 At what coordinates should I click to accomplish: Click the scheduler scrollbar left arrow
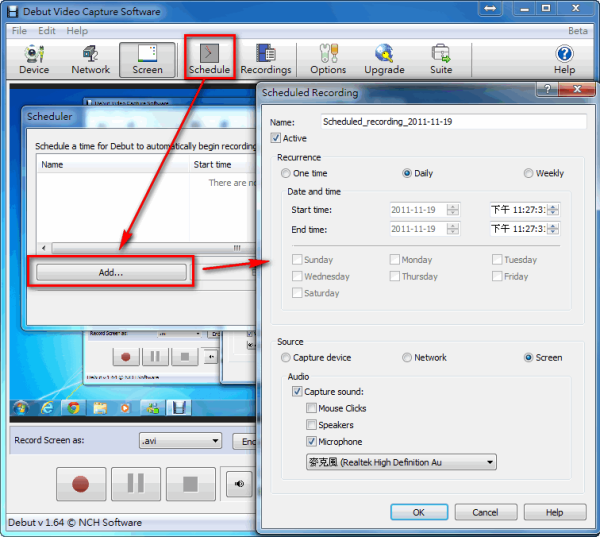[44, 248]
